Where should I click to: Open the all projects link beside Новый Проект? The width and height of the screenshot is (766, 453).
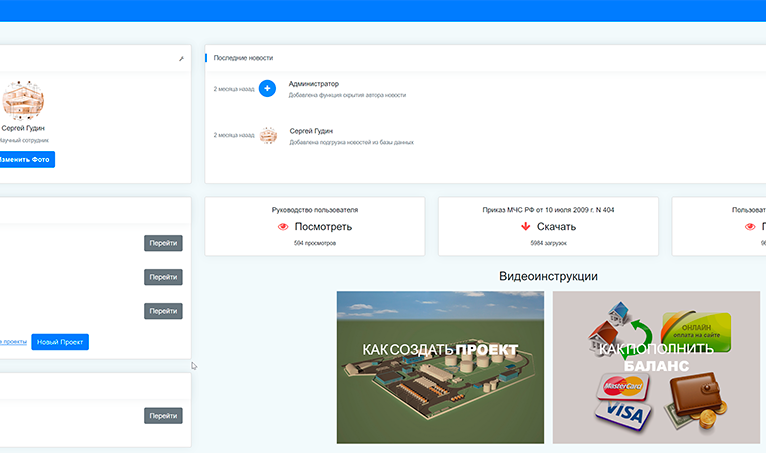(13, 342)
